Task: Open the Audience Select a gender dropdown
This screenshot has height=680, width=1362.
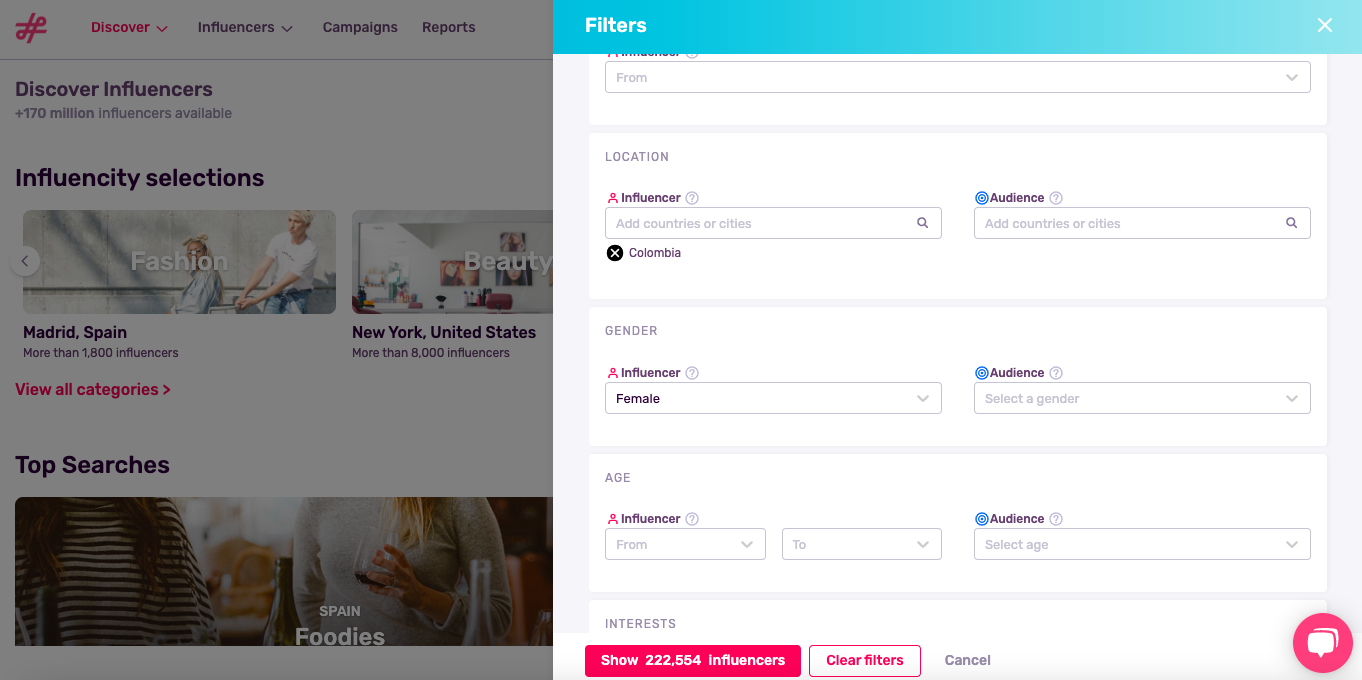Action: point(1142,398)
